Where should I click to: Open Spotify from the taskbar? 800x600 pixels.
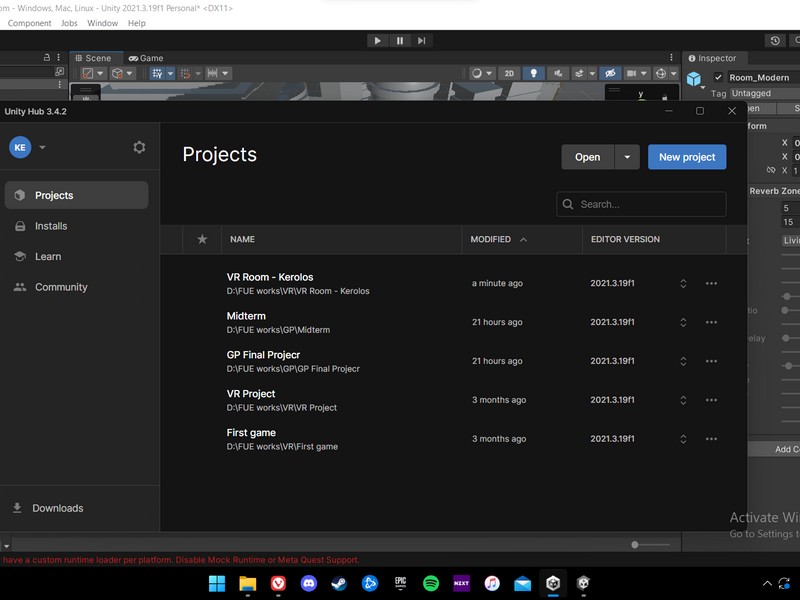431,583
